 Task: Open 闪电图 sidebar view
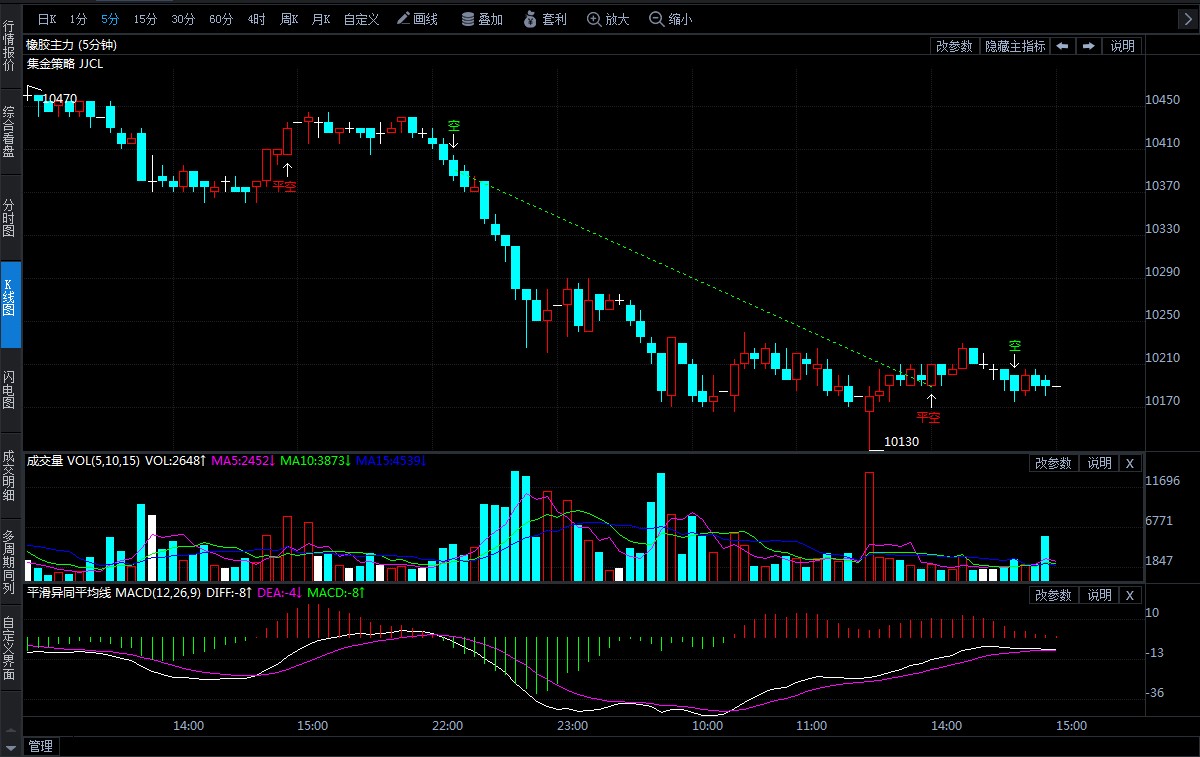coord(9,390)
